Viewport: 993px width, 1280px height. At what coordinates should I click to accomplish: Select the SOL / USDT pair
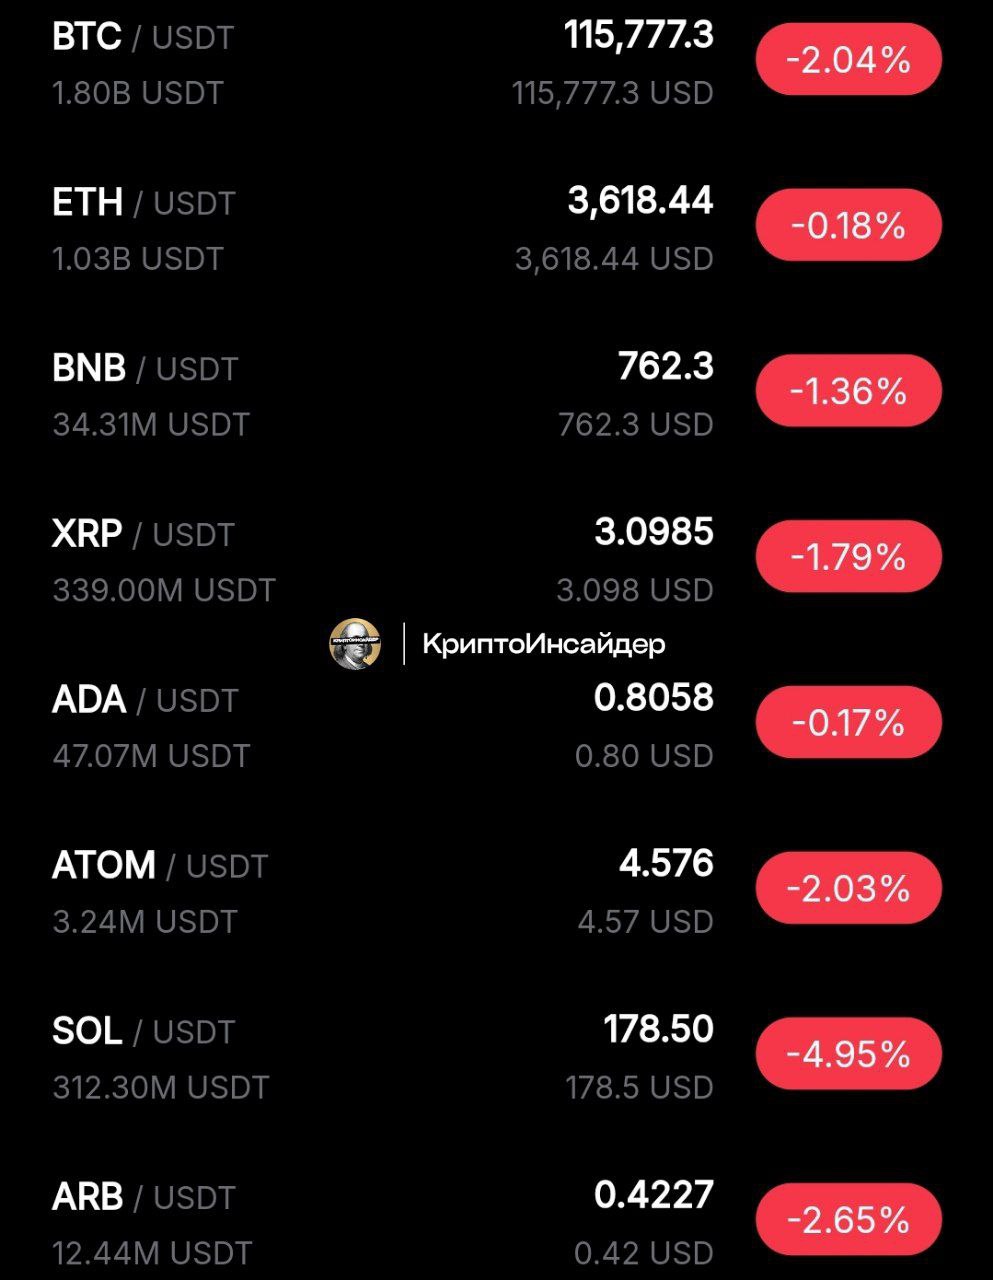(x=496, y=1057)
